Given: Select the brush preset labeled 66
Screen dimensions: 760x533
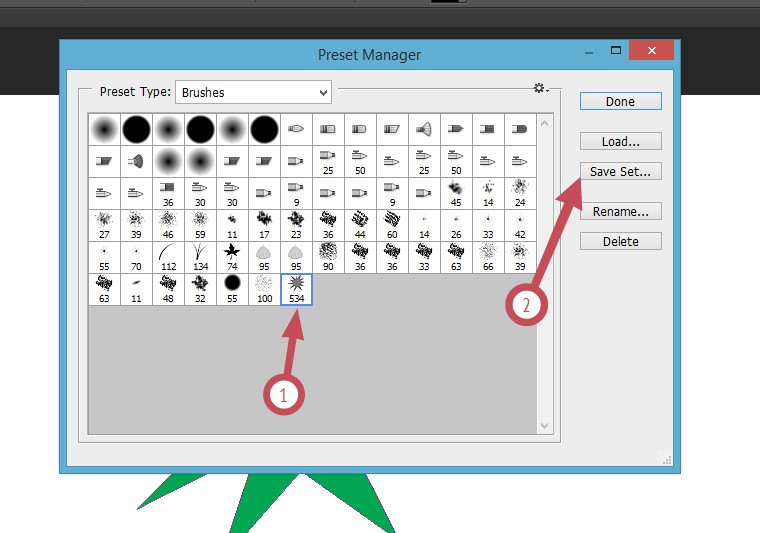Looking at the screenshot, I should 488,257.
